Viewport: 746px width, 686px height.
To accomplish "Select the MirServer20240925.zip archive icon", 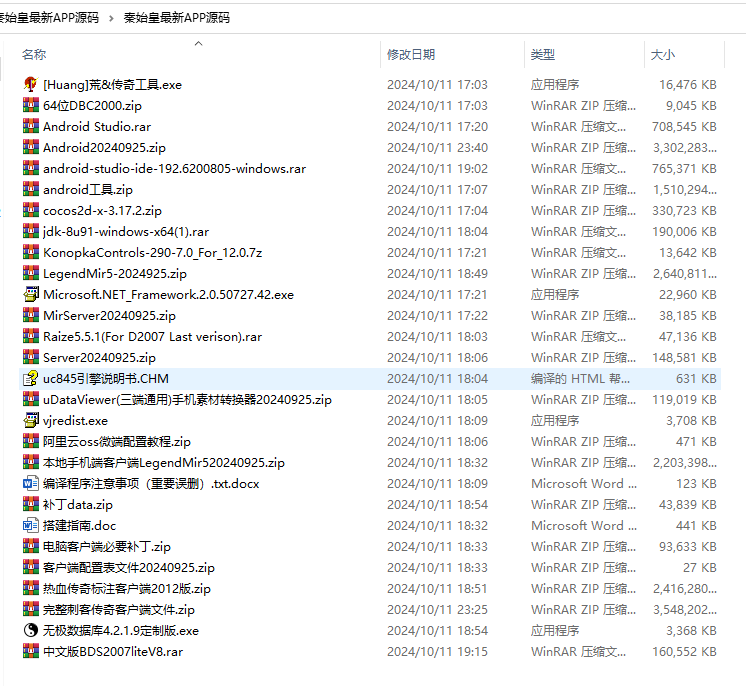I will tap(31, 315).
